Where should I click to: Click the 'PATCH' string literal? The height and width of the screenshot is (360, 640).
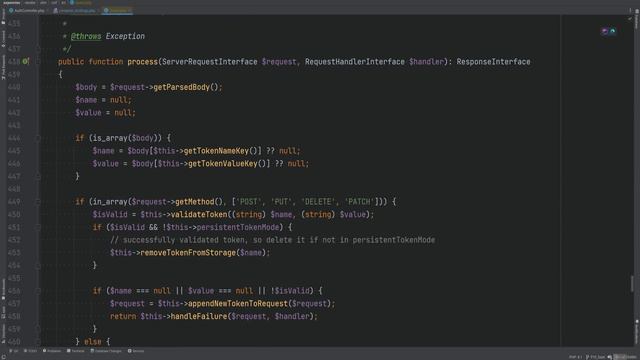[x=359, y=202]
